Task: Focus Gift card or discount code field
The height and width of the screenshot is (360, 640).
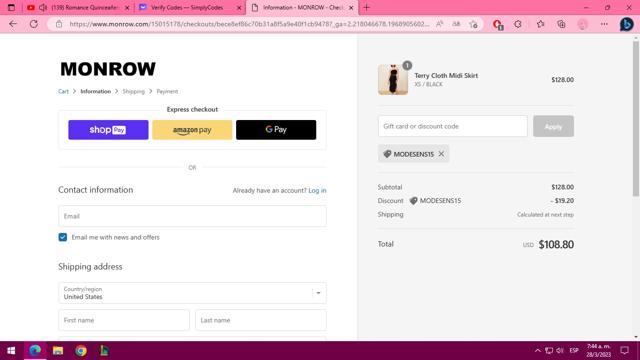Action: [x=453, y=126]
